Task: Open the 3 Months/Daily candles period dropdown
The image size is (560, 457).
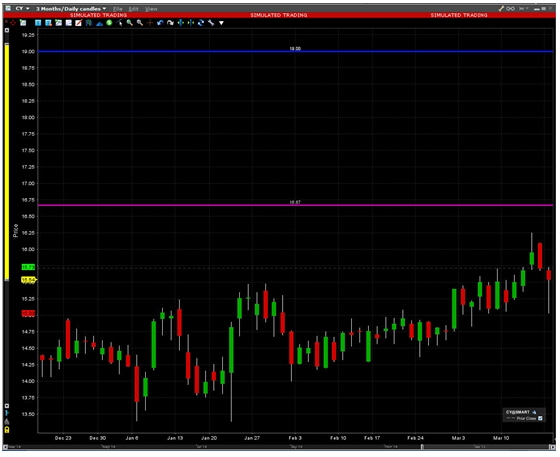Action: pyautogui.click(x=71, y=9)
